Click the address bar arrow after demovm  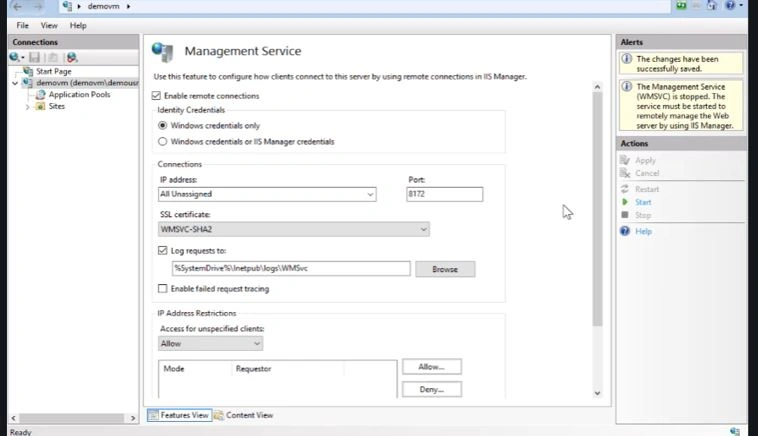click(x=129, y=6)
